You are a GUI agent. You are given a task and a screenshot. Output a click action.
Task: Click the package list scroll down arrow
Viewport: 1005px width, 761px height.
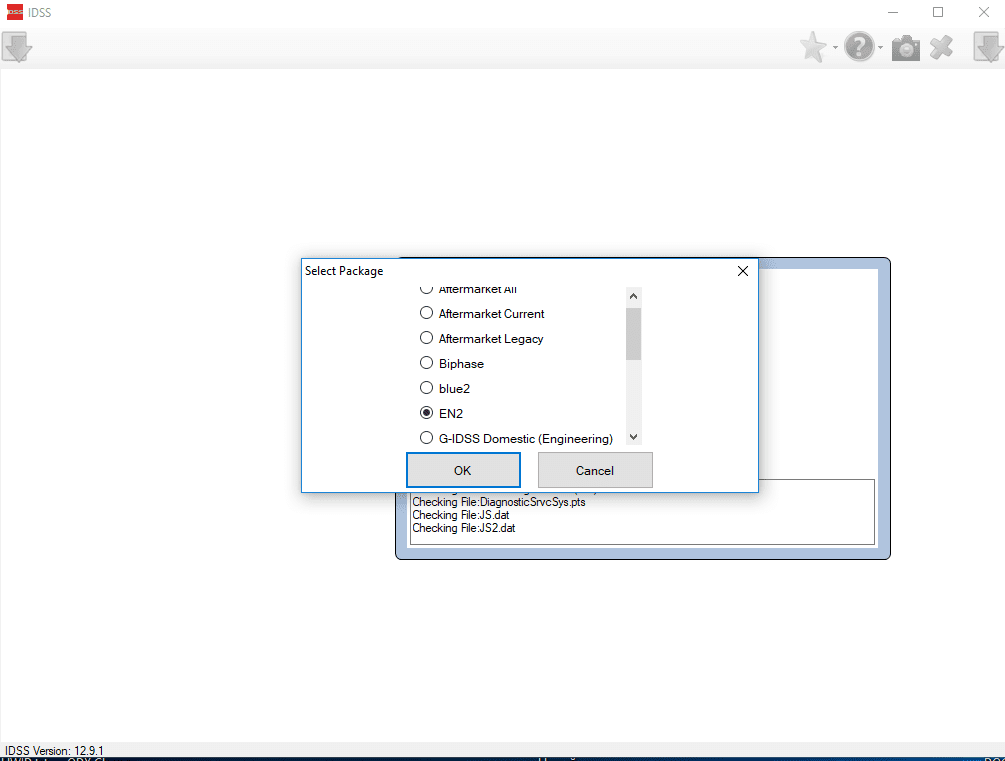(x=633, y=437)
